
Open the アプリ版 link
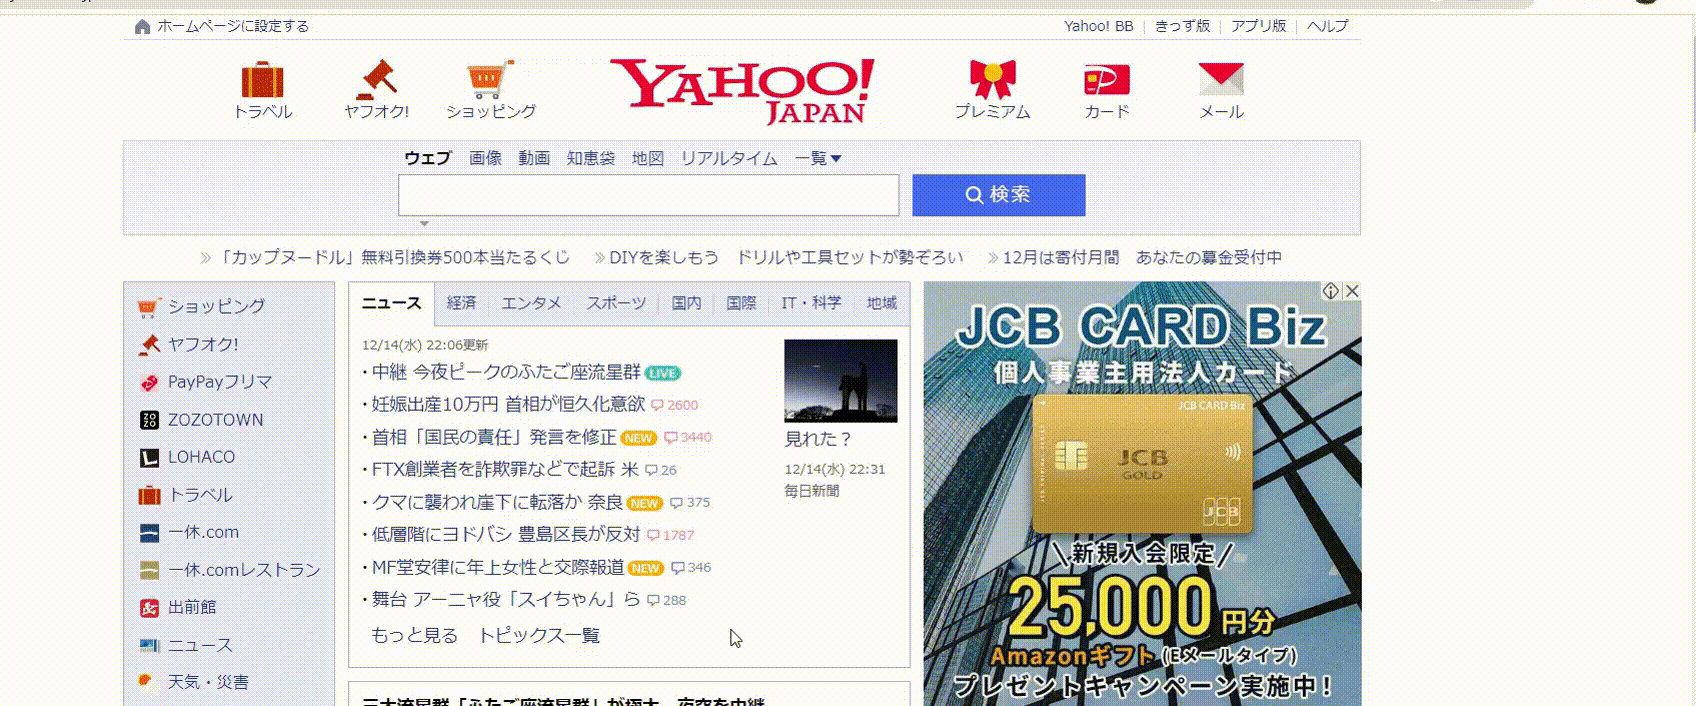point(1258,26)
